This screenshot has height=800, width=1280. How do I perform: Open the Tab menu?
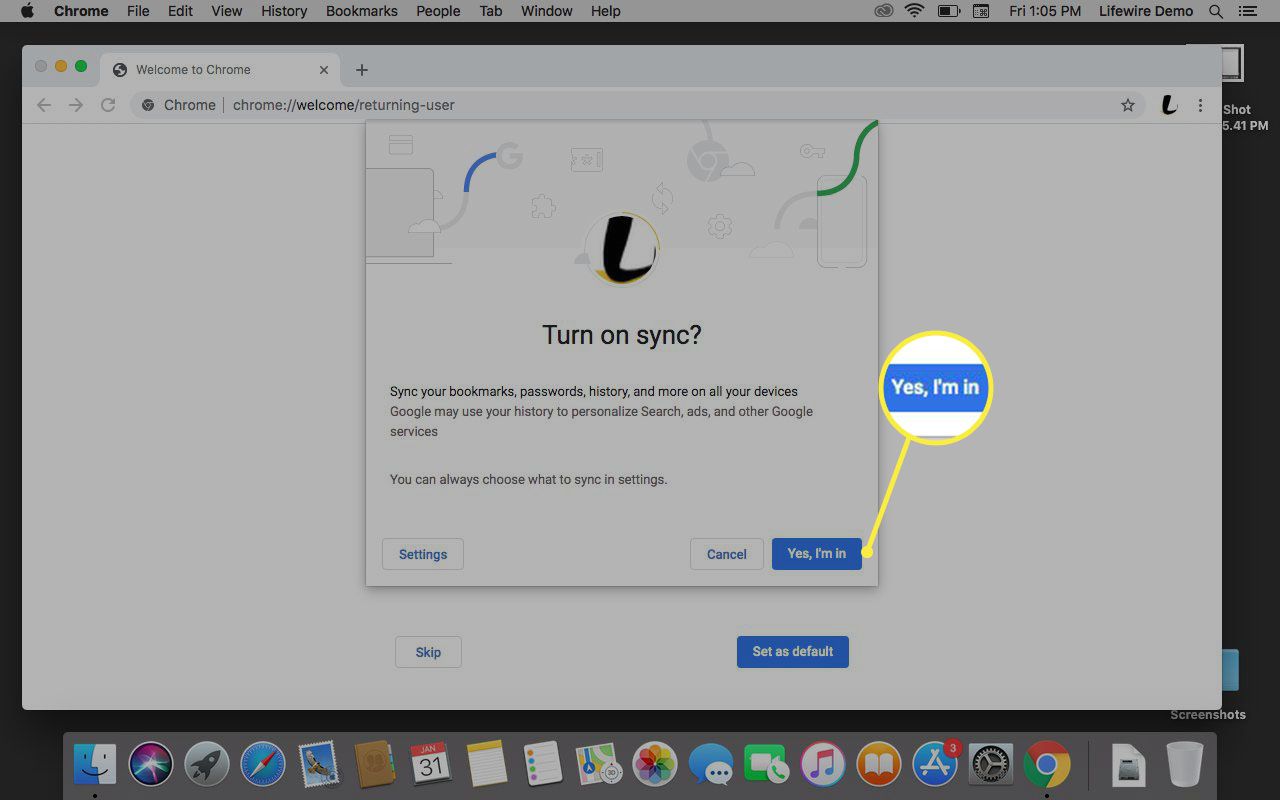(x=490, y=11)
